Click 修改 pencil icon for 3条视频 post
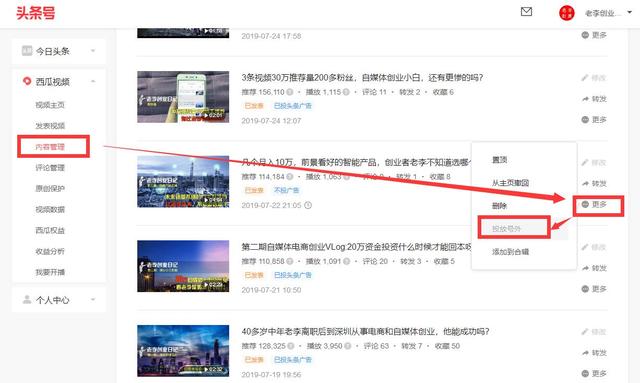 tap(585, 78)
